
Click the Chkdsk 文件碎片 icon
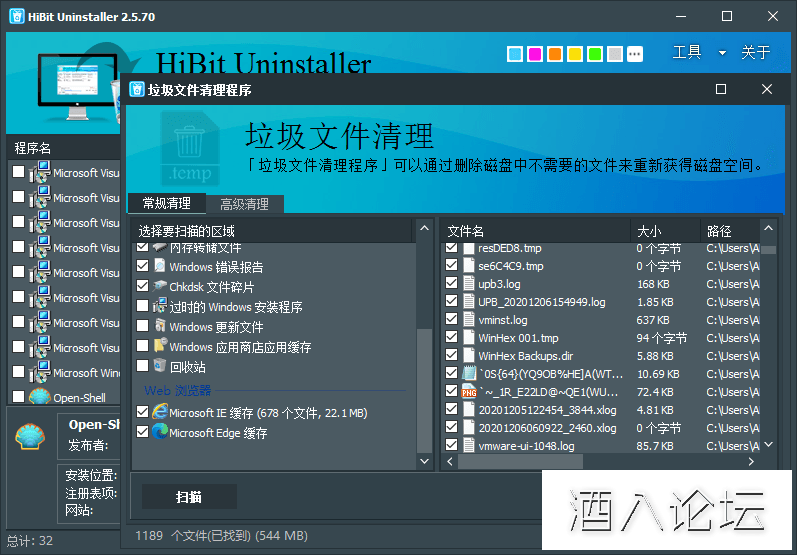(x=159, y=287)
